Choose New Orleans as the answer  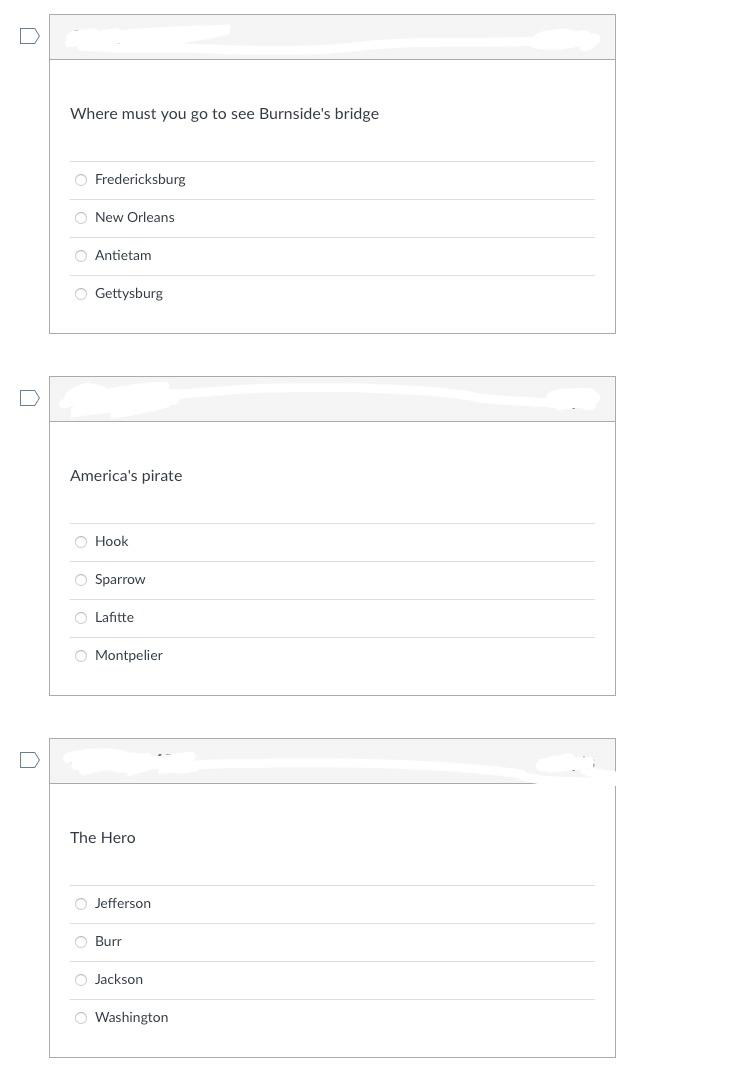[81, 218]
